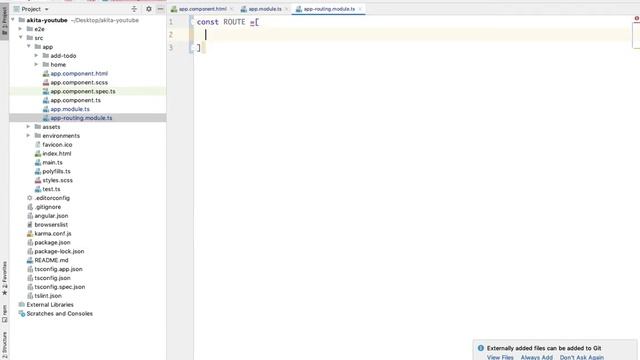Hide the Project panel with minimize icon
The image size is (640, 360).
[160, 9]
